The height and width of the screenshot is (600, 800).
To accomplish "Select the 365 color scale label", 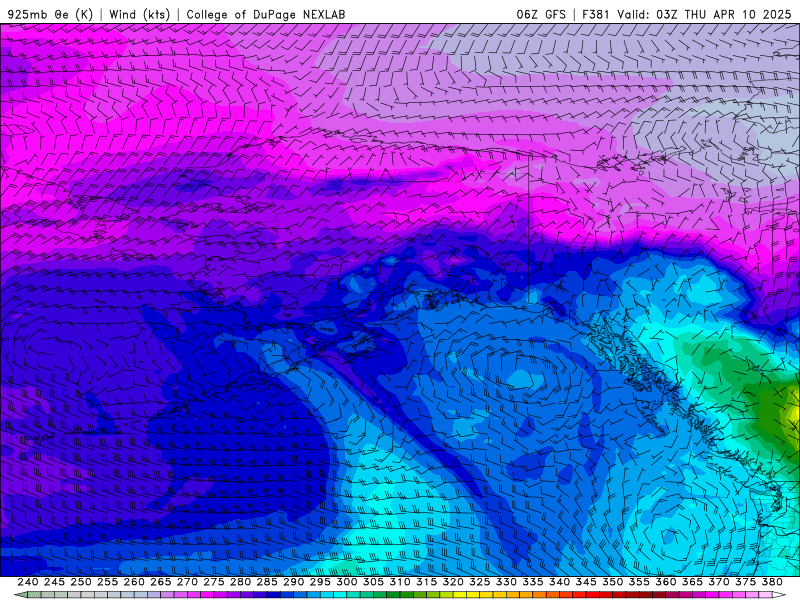I will (x=692, y=582).
